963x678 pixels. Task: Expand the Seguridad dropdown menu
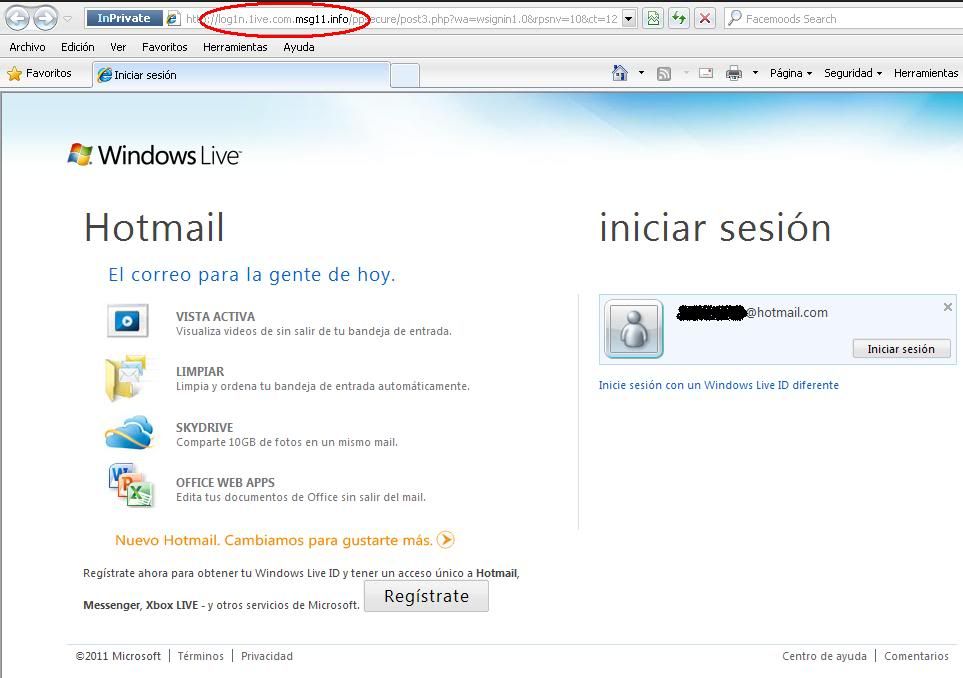coord(852,73)
